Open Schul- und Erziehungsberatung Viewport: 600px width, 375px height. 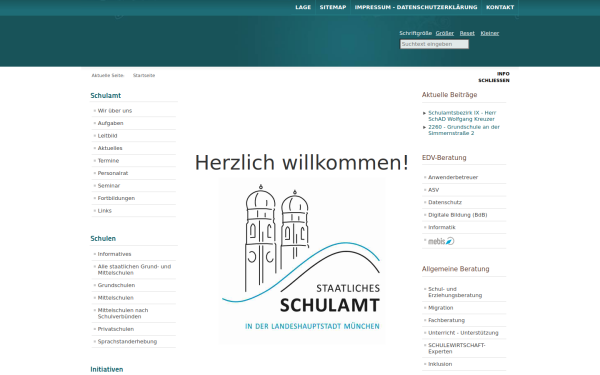(x=455, y=292)
